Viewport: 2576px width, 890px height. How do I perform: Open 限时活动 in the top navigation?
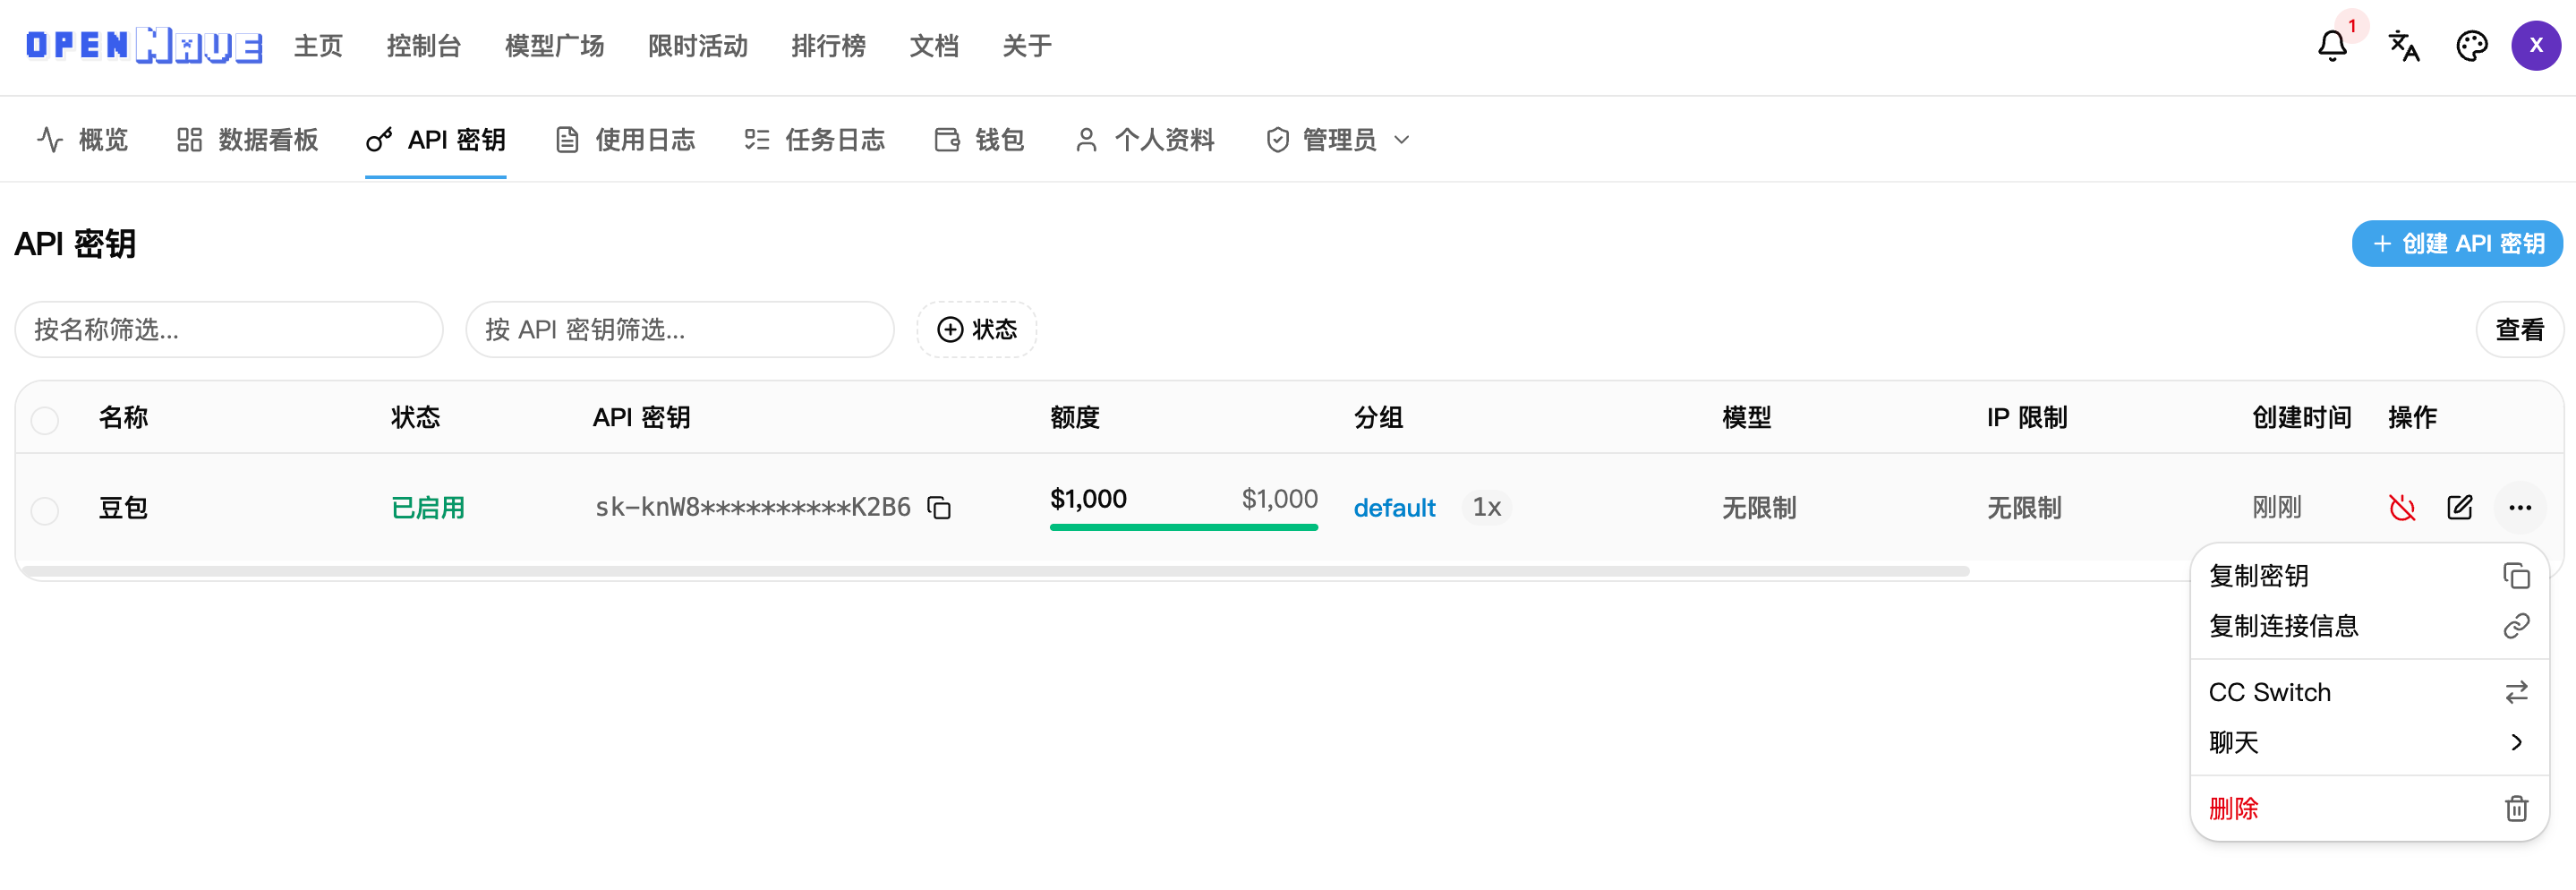[x=698, y=46]
